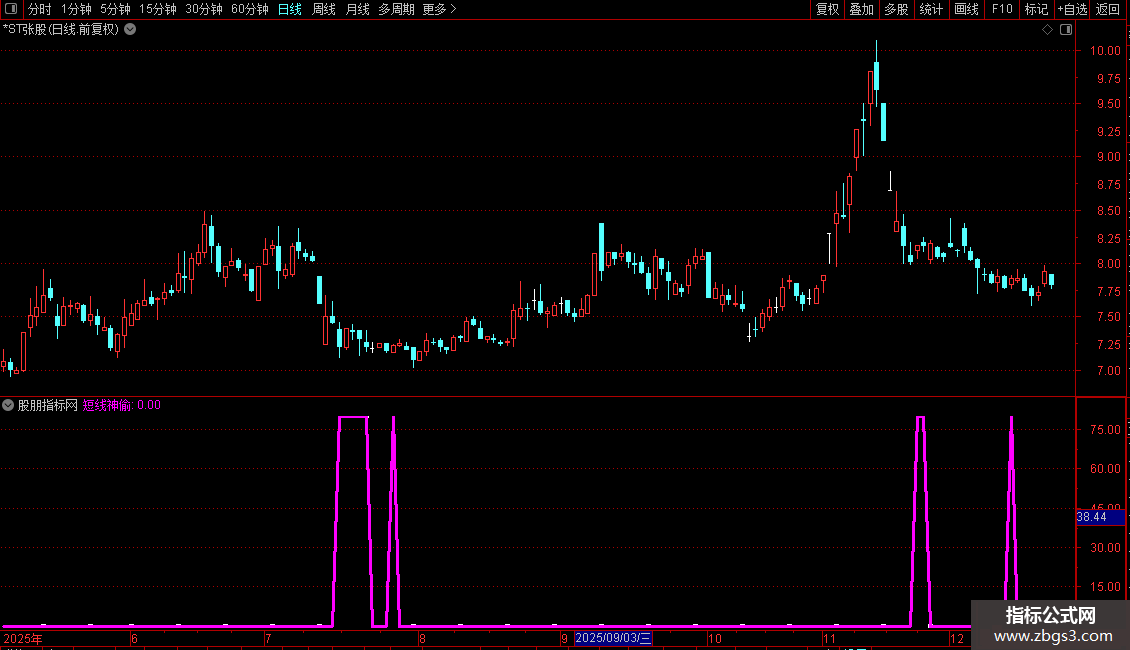
Task: Open F10 company info
Action: click(x=1002, y=9)
